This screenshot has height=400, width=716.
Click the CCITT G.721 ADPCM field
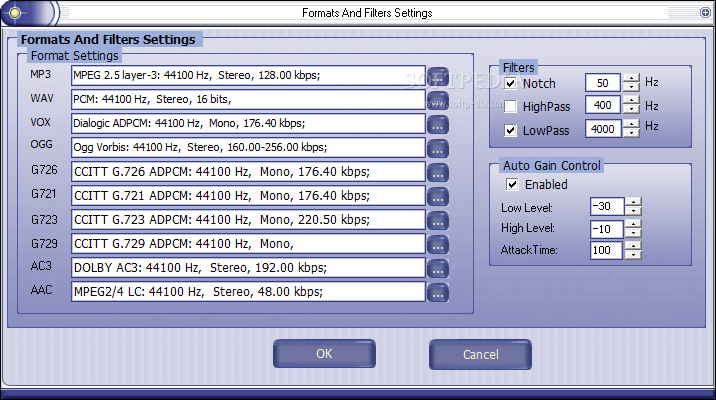coord(248,195)
